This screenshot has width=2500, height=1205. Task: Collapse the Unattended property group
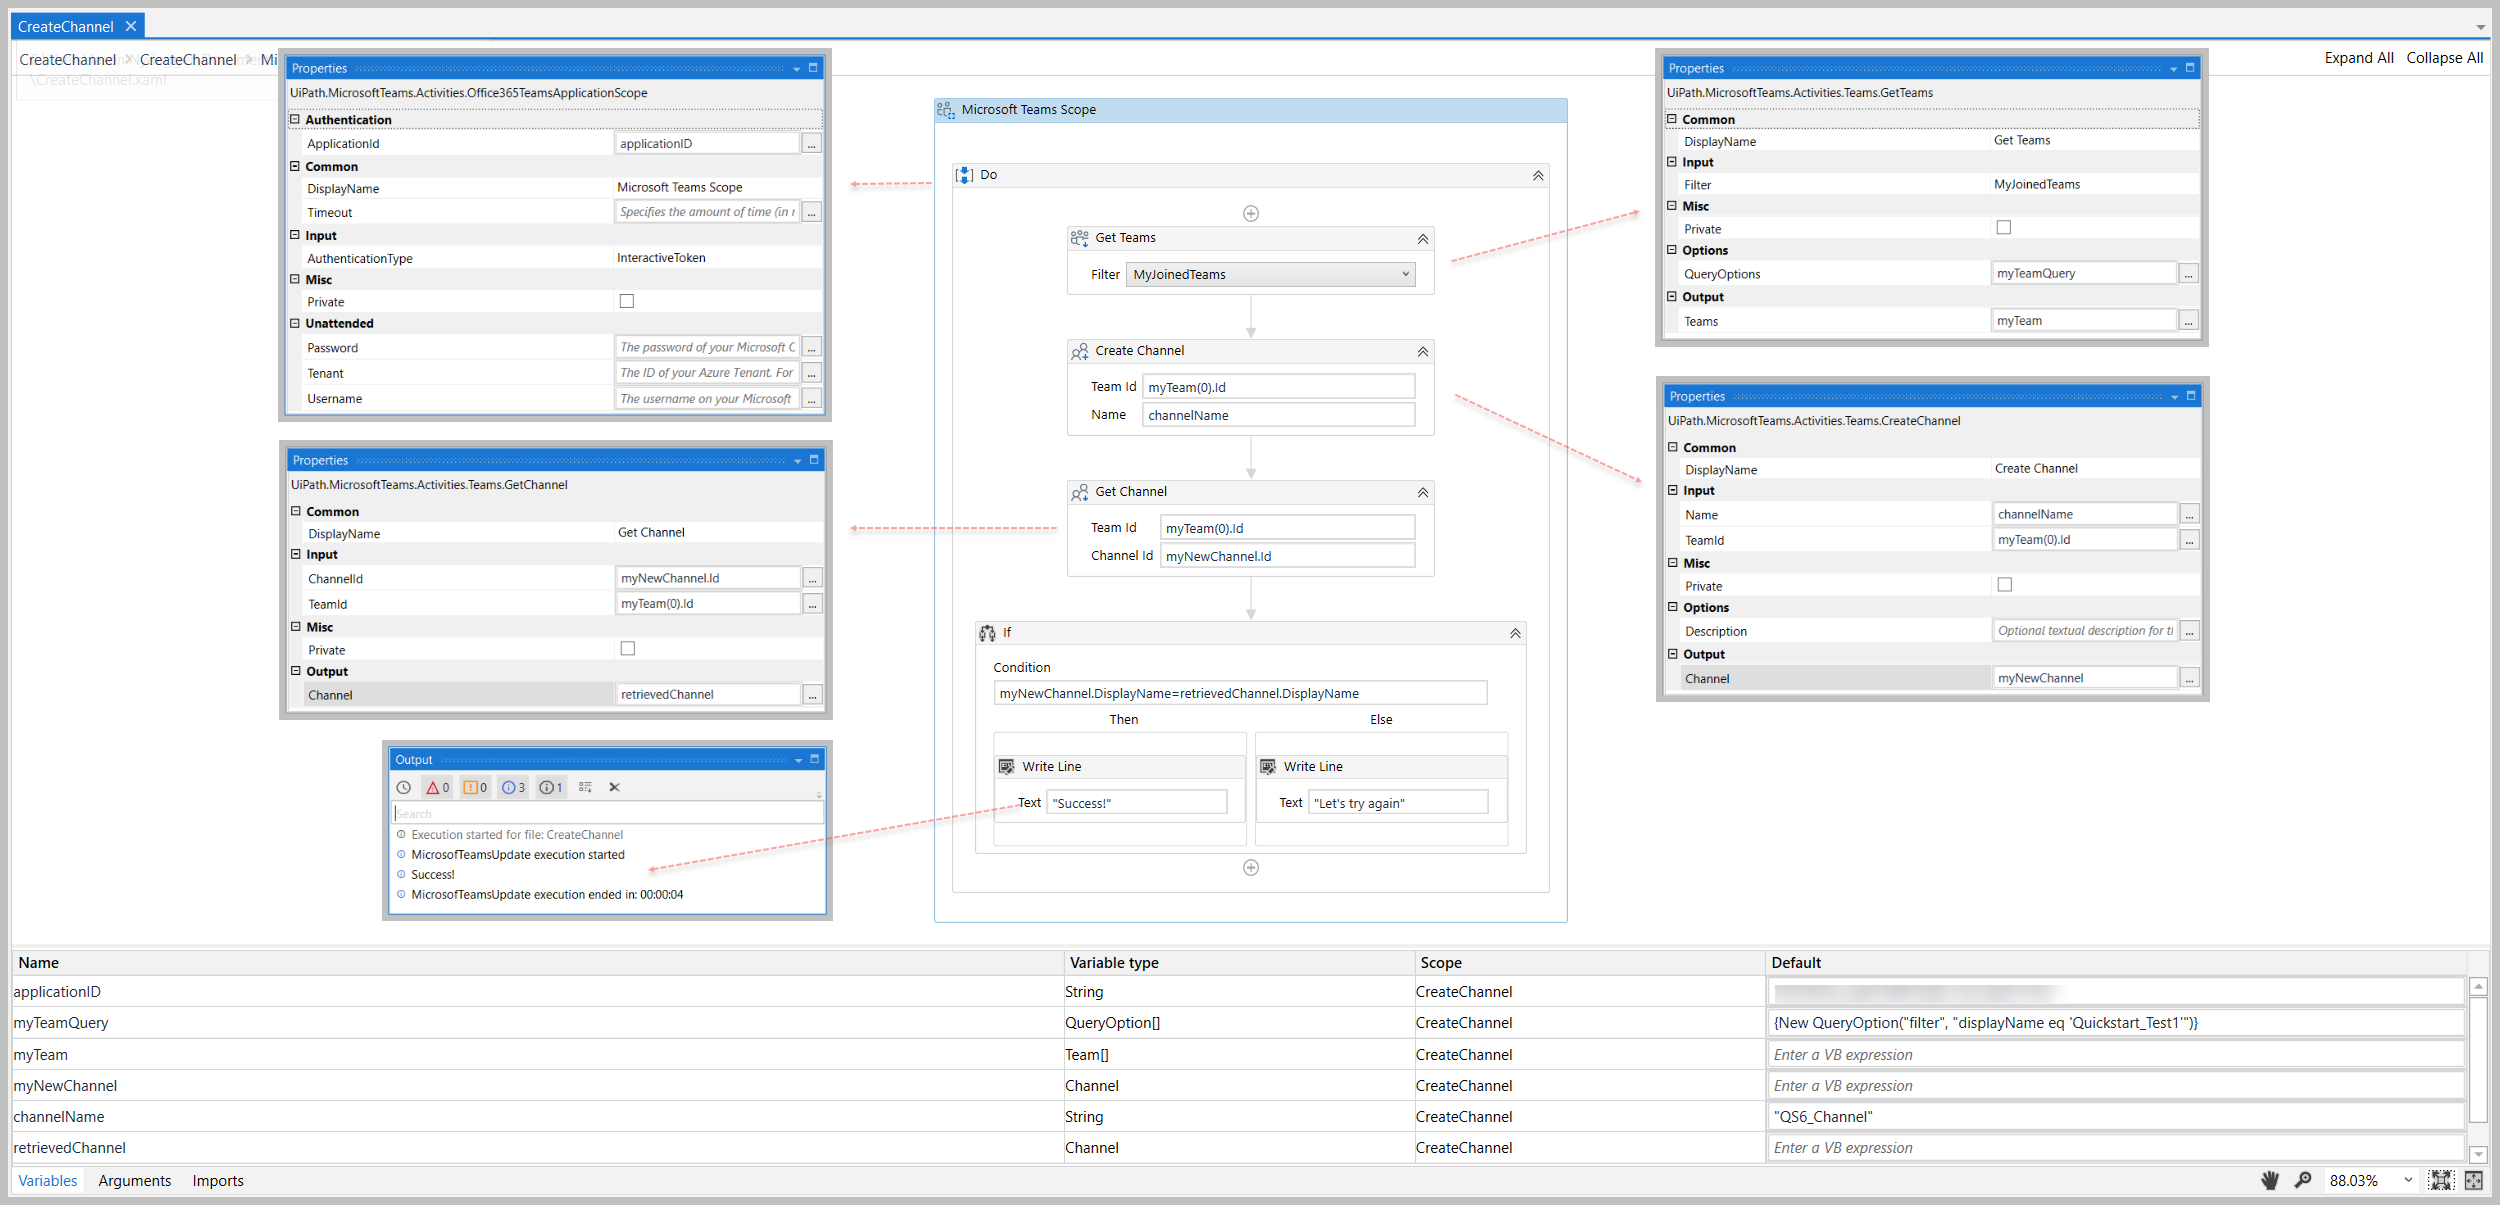pyautogui.click(x=295, y=323)
